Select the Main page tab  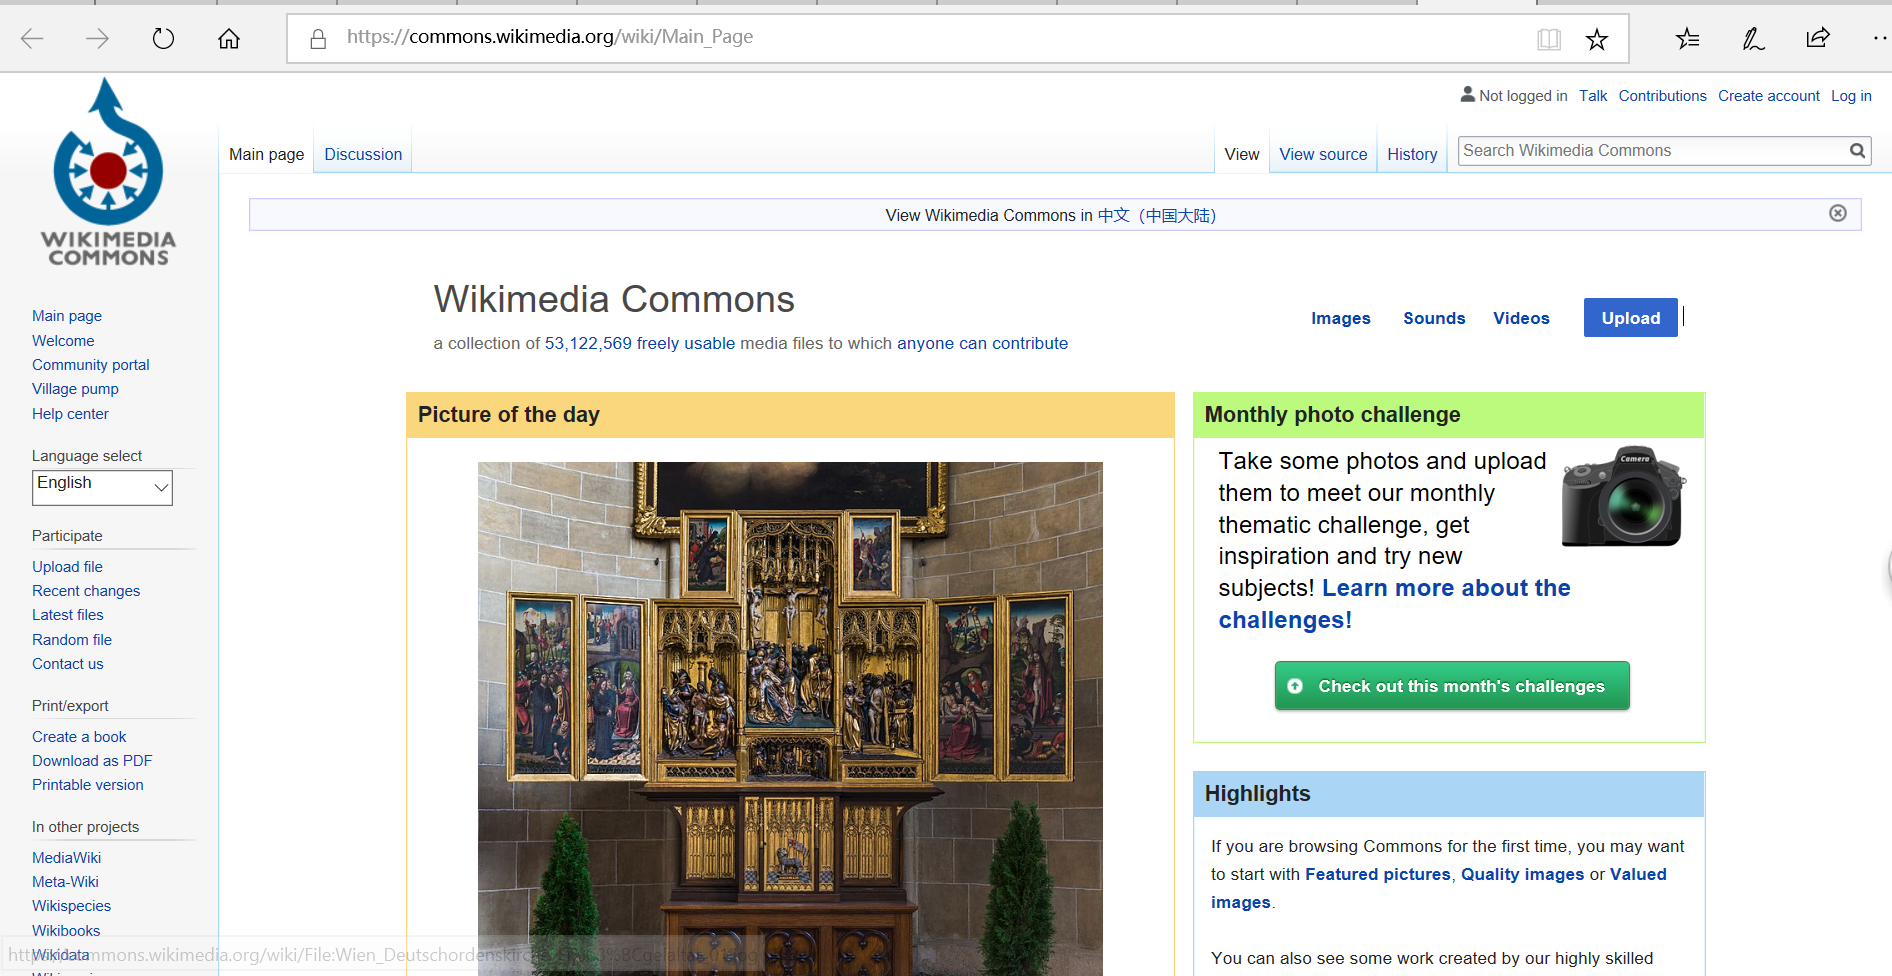(266, 154)
